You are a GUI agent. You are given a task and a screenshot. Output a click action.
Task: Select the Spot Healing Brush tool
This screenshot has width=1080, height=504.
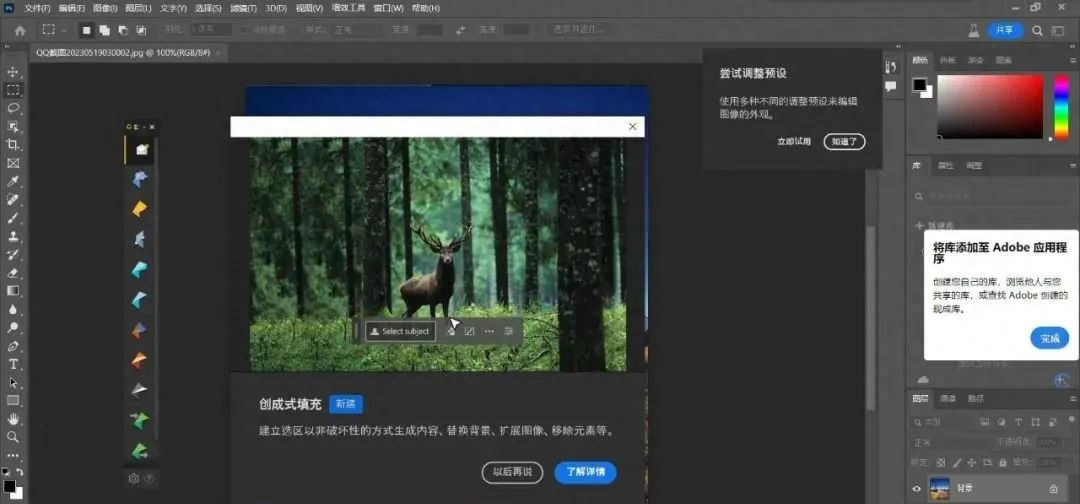tap(12, 200)
